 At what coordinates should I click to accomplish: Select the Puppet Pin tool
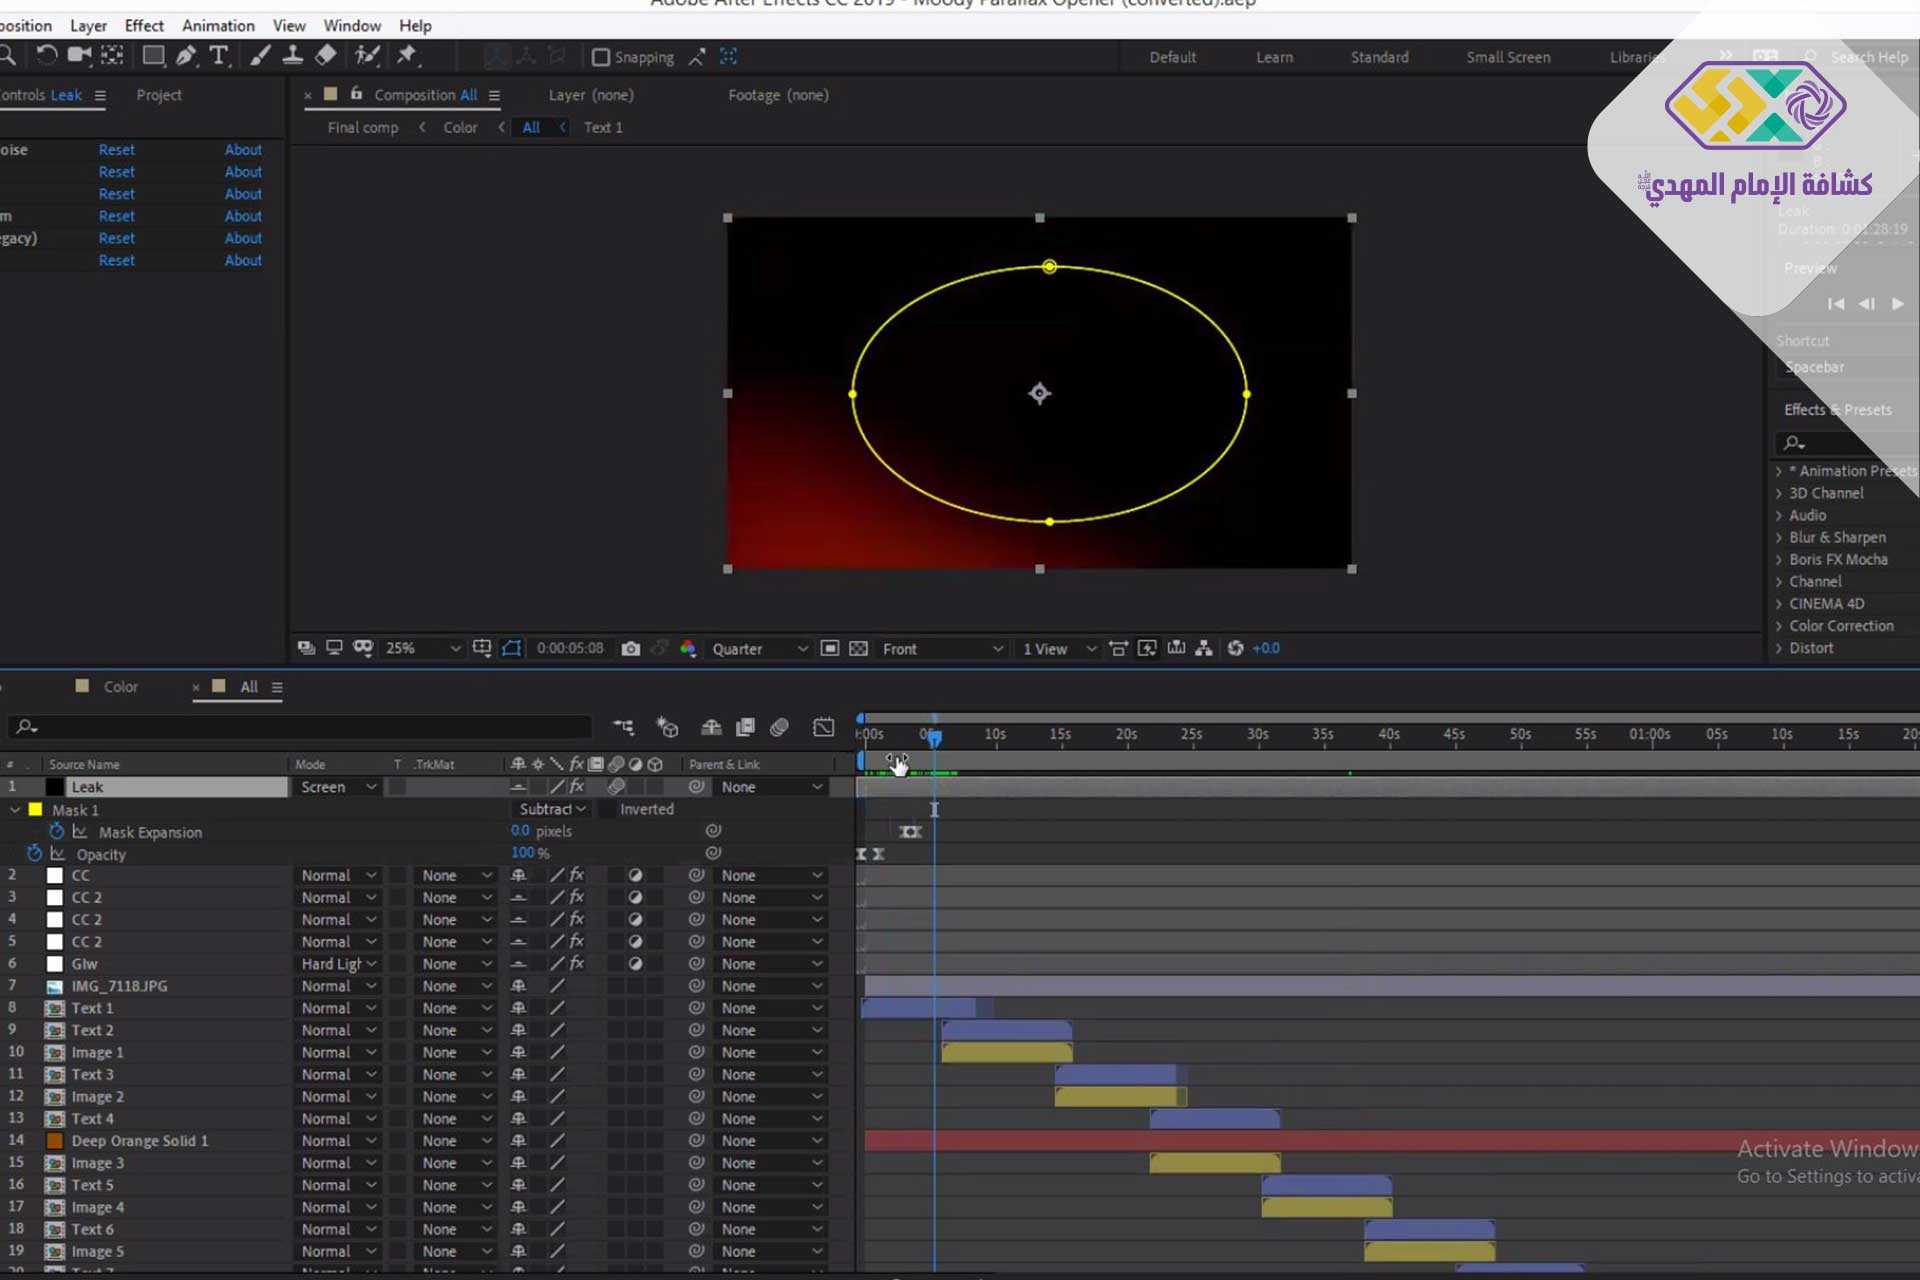pyautogui.click(x=407, y=56)
